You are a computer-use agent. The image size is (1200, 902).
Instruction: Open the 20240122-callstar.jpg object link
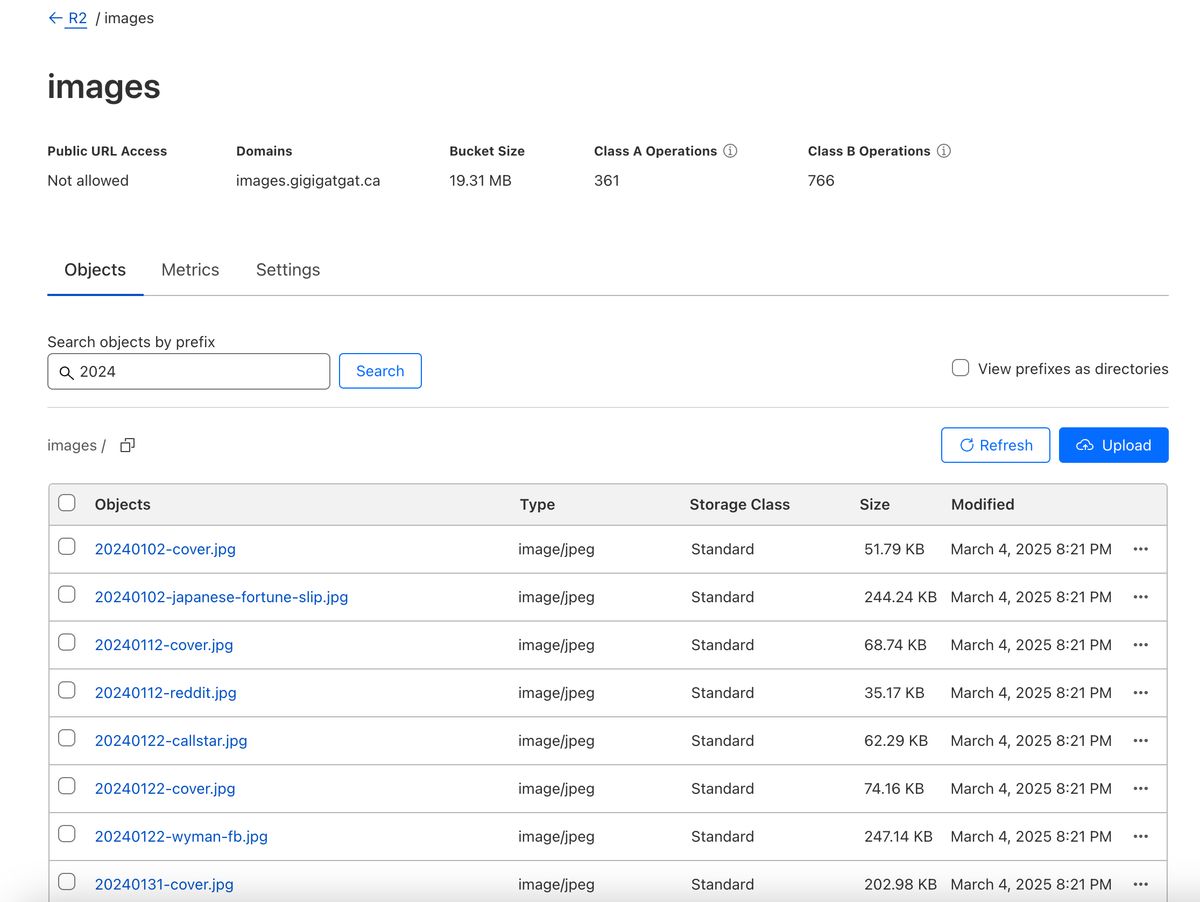click(171, 741)
